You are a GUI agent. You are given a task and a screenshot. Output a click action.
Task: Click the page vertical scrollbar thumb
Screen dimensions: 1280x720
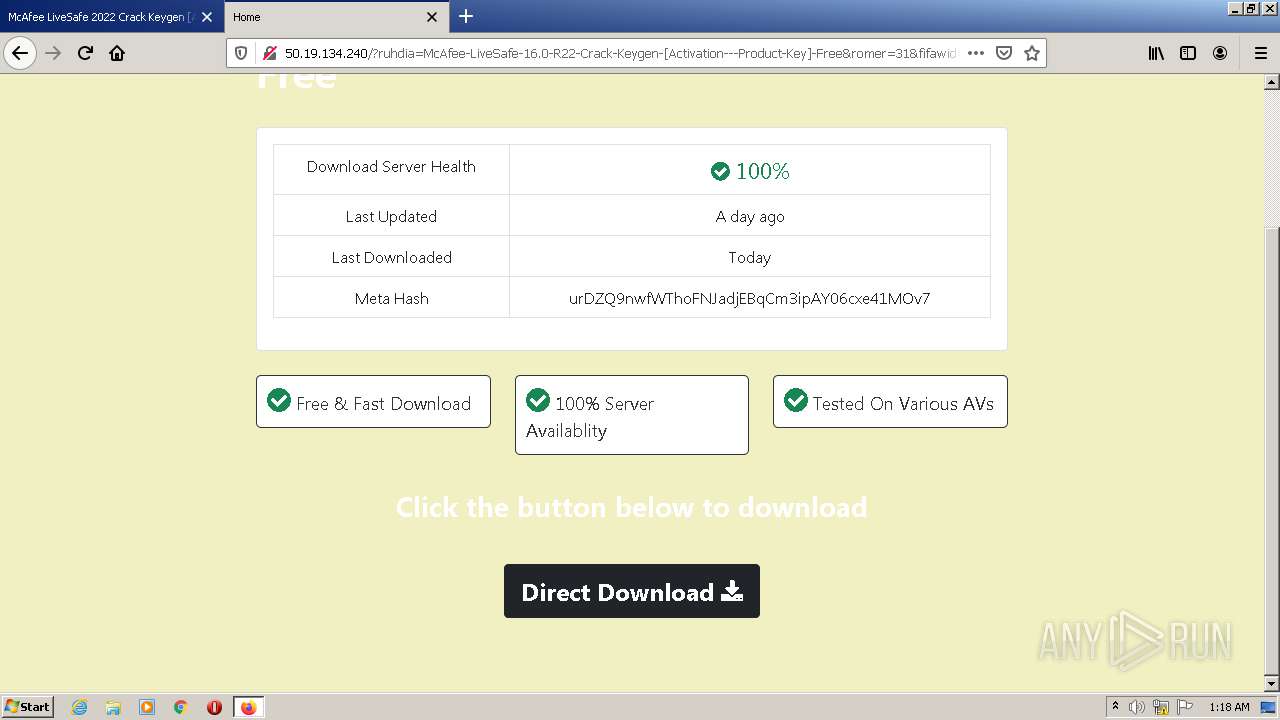pyautogui.click(x=1272, y=450)
